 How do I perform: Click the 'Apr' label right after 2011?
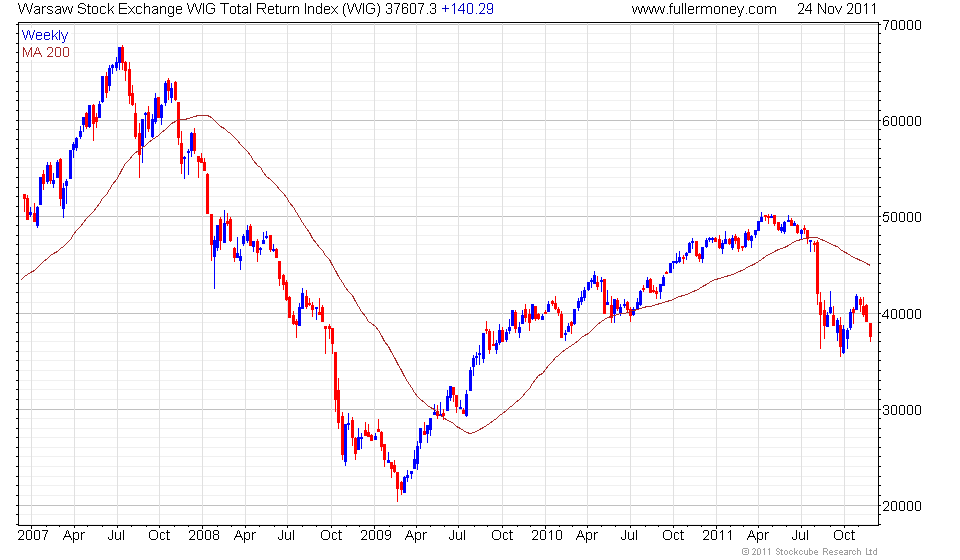pyautogui.click(x=758, y=536)
